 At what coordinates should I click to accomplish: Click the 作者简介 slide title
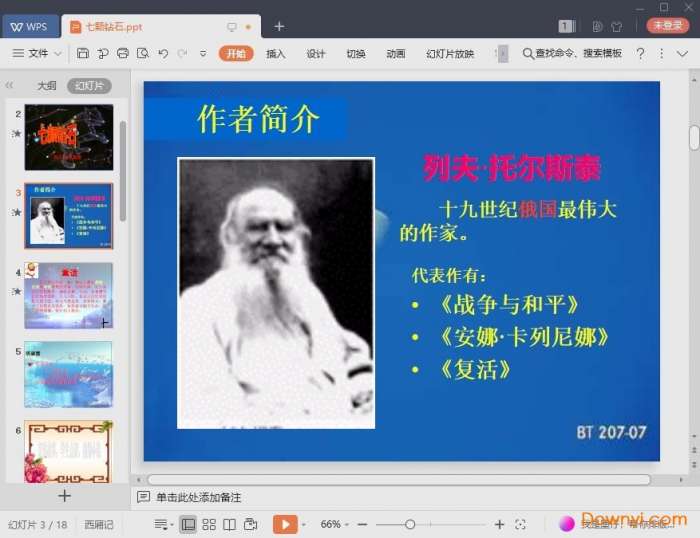click(258, 119)
